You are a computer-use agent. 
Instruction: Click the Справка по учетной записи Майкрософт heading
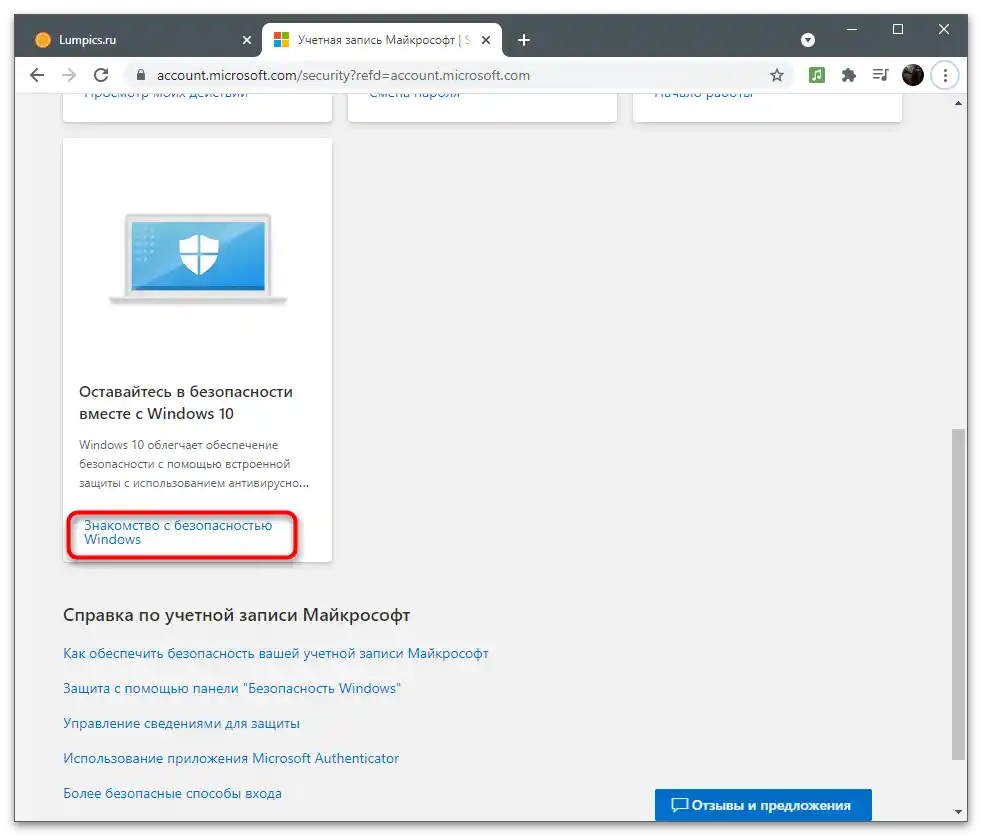point(236,615)
